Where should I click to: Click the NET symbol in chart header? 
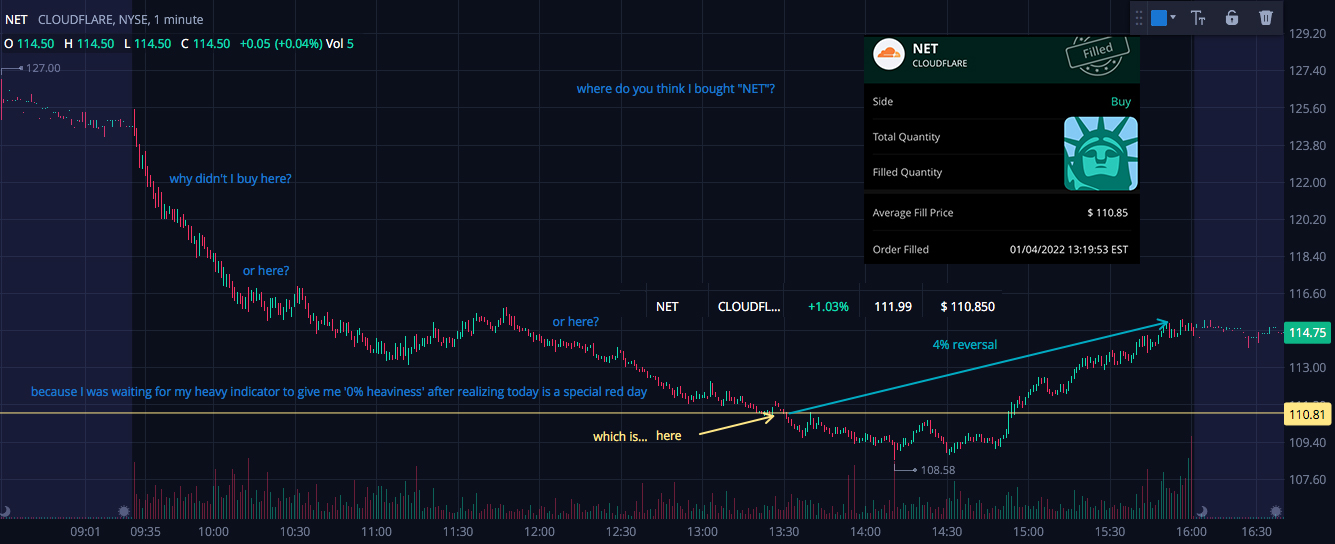16,19
